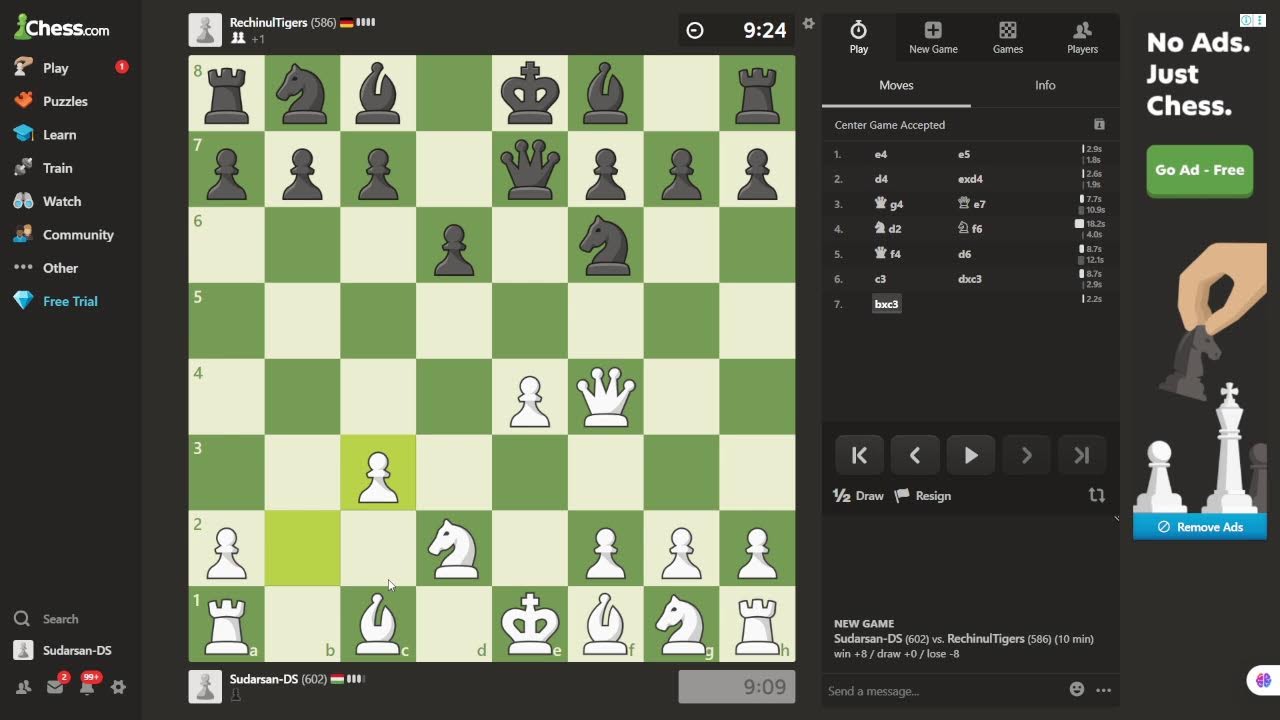Click the black queen on e7

[x=530, y=169]
